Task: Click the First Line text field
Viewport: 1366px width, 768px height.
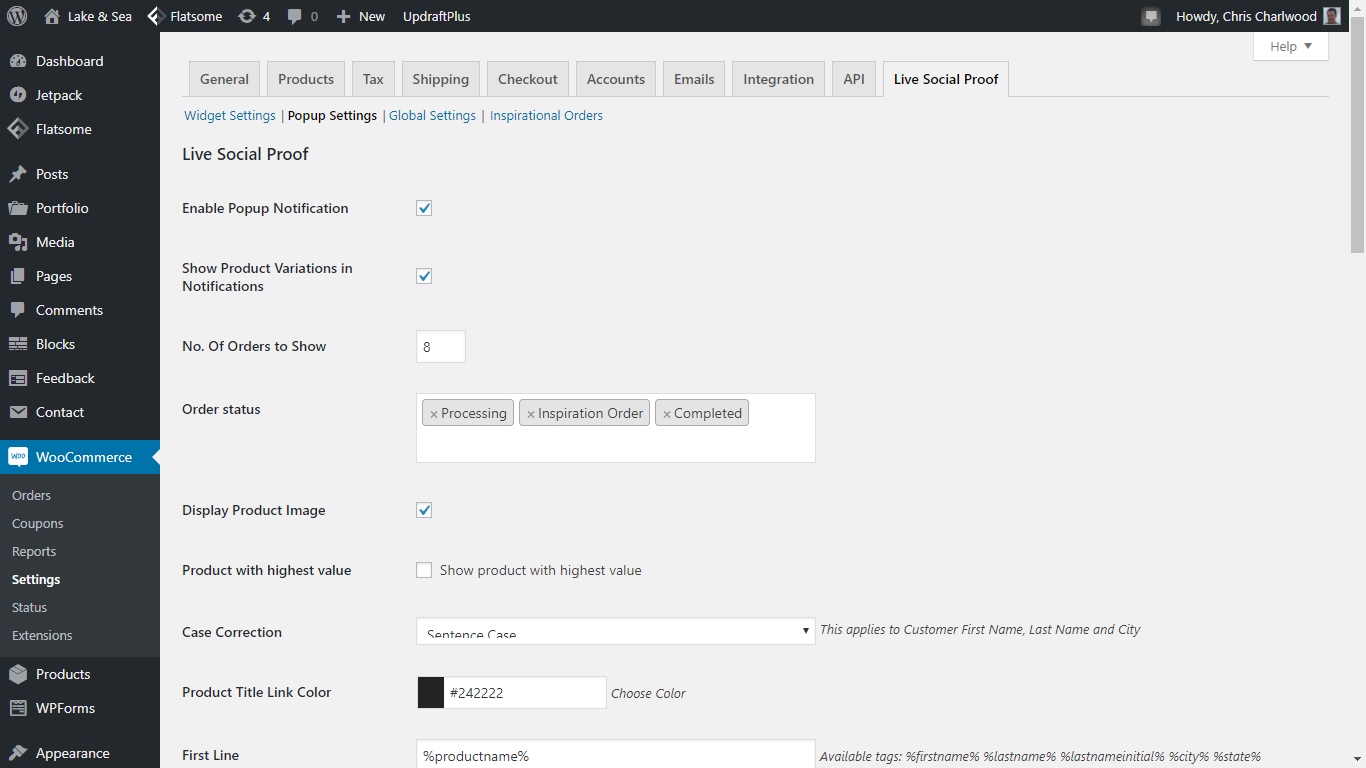Action: click(615, 755)
